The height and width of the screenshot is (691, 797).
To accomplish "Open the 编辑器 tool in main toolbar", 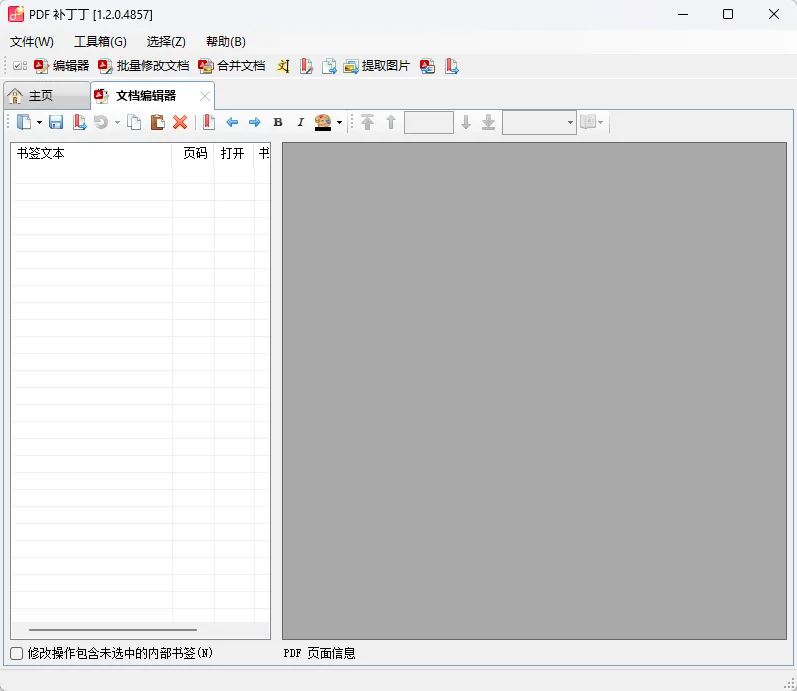I will [62, 66].
